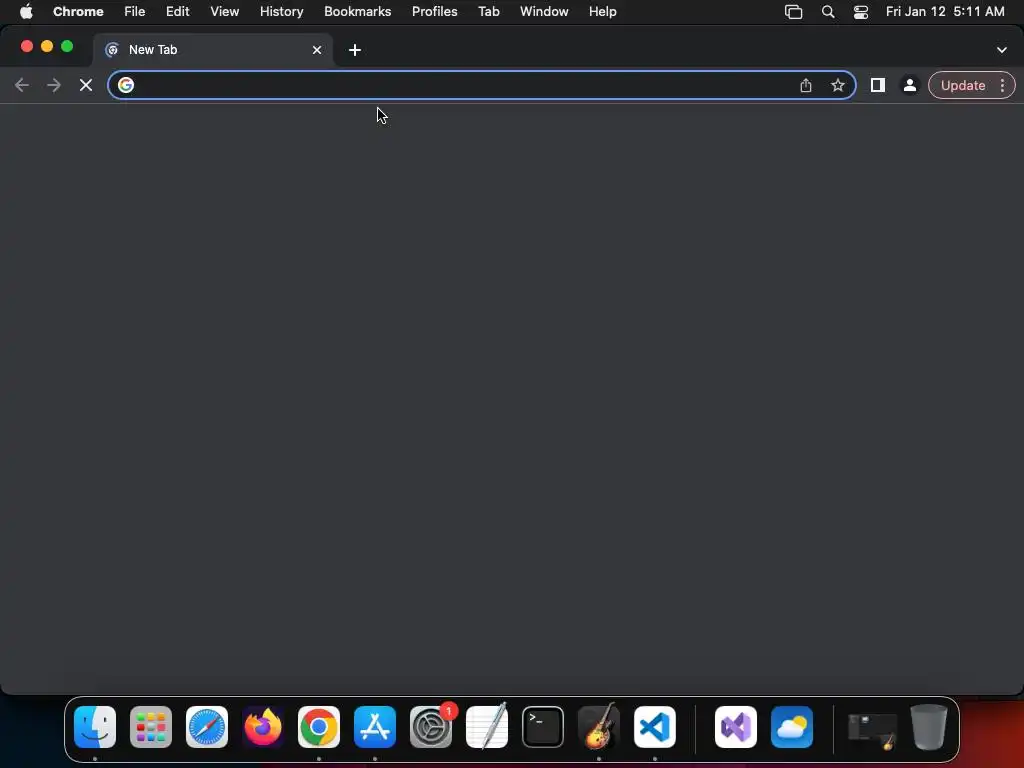Image resolution: width=1024 pixels, height=768 pixels.
Task: Open the Profiles menu
Action: [435, 12]
